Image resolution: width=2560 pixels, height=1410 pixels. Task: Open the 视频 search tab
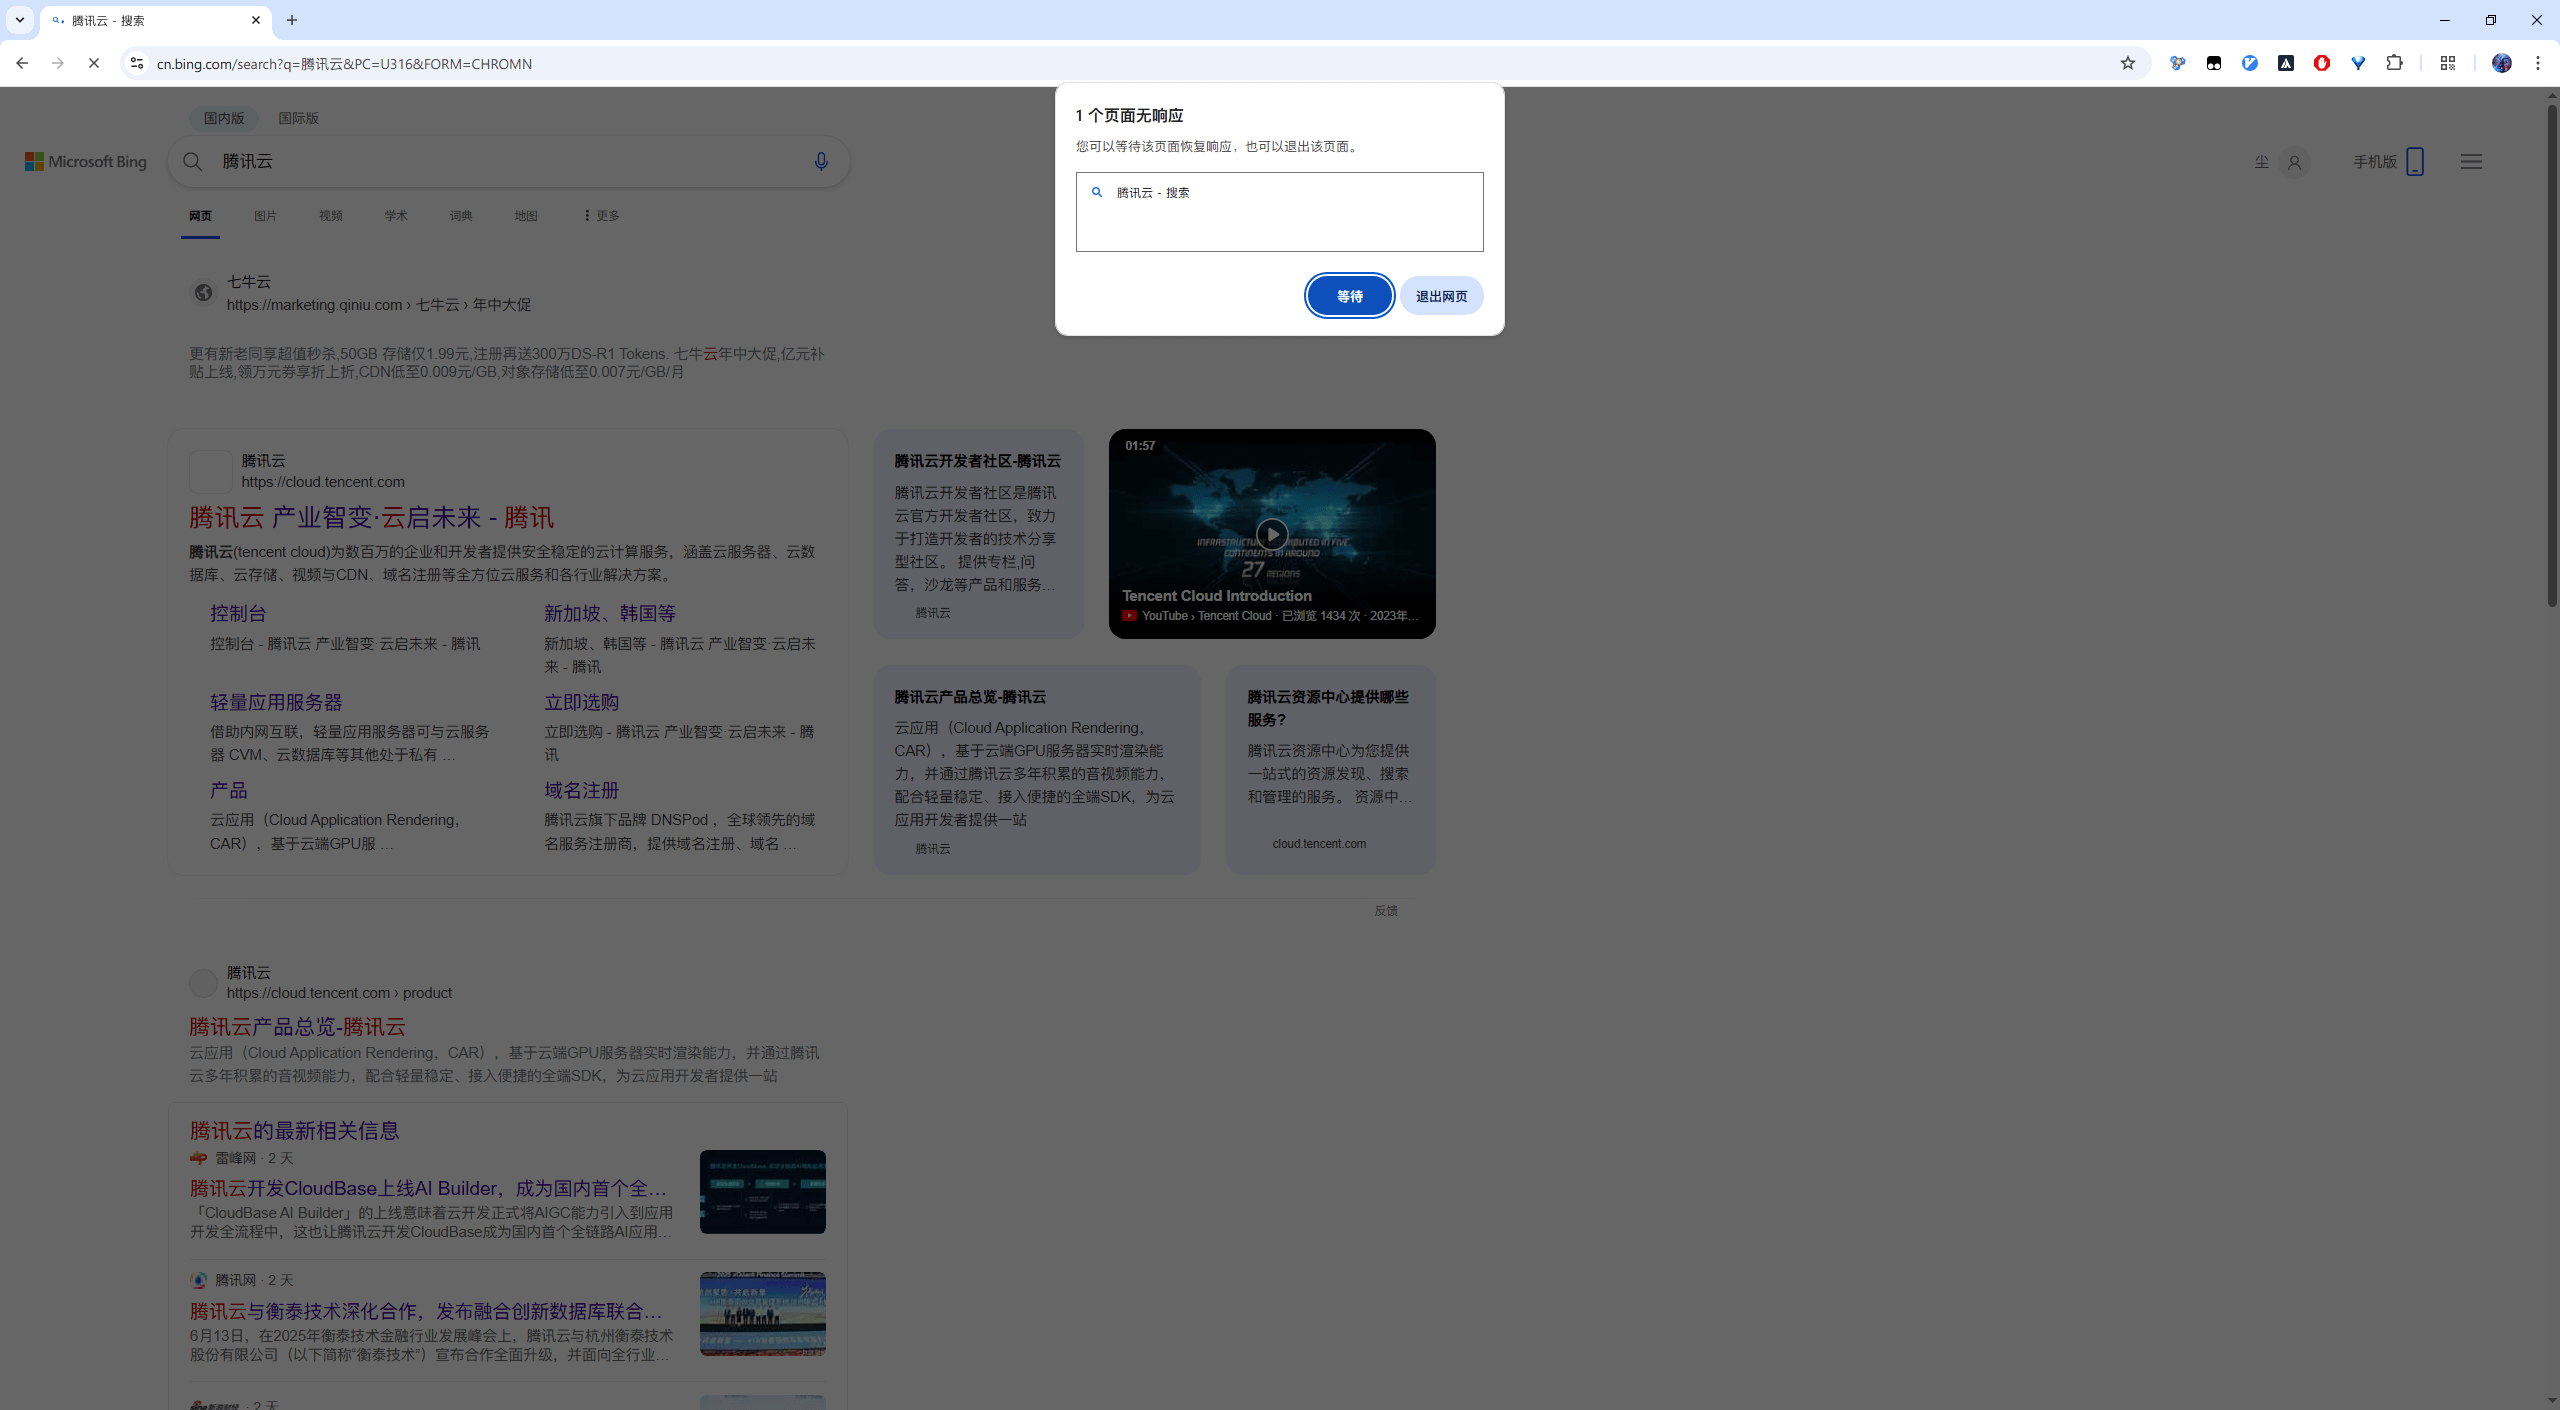330,216
